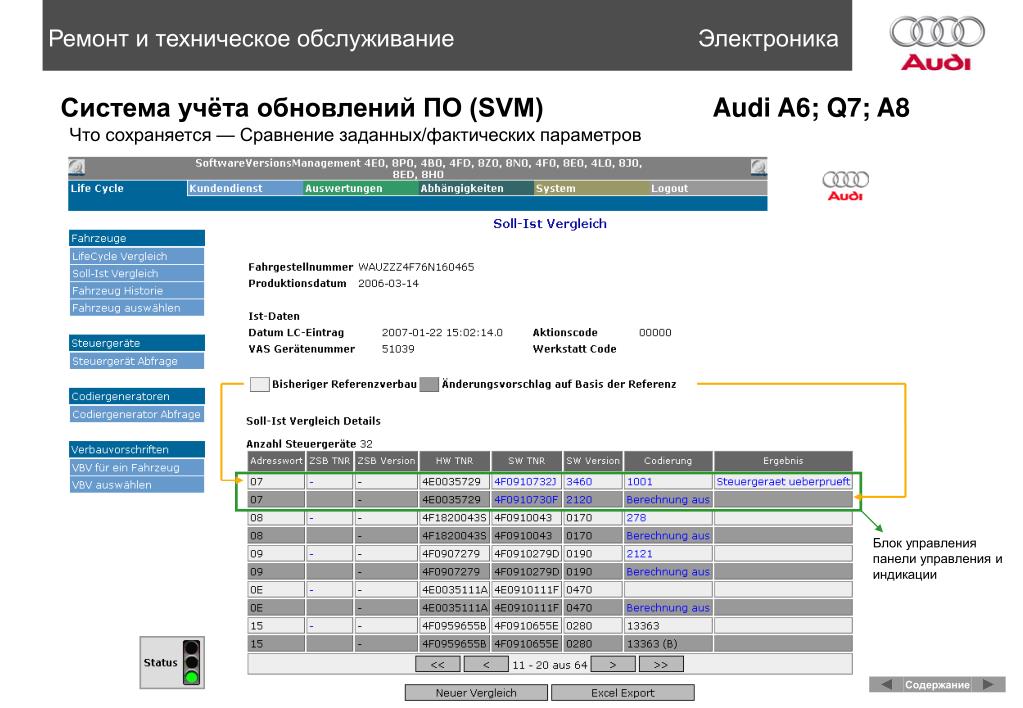Click the Logout tab
Screen dimensions: 1023x708
pyautogui.click(x=708, y=188)
